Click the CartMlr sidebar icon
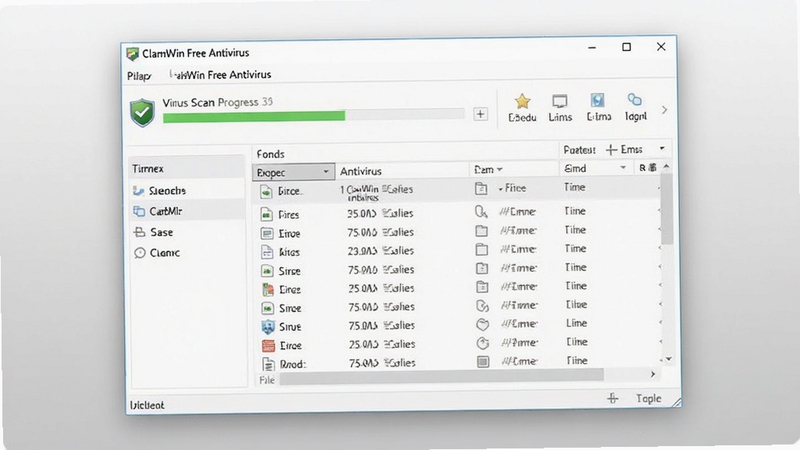800x450 pixels. tap(139, 211)
